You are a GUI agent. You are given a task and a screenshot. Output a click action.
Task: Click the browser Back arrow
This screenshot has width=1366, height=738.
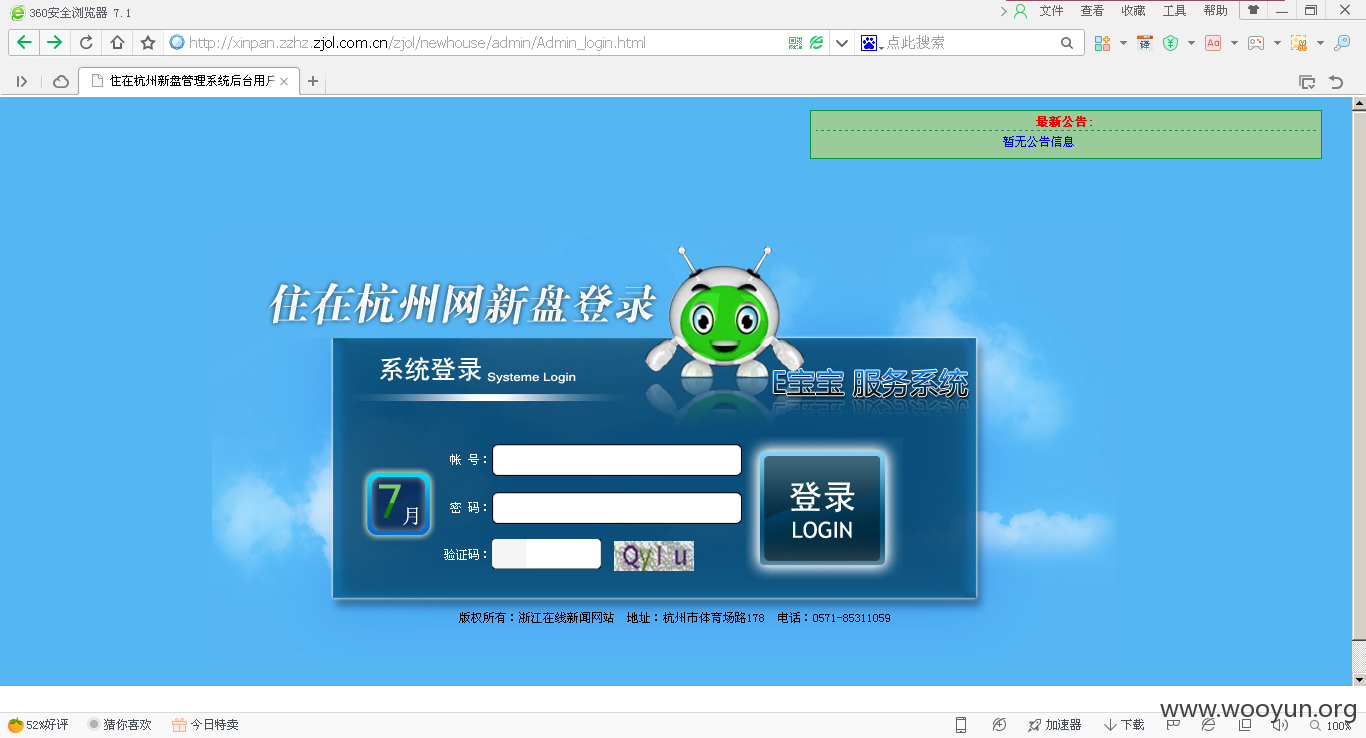[x=25, y=43]
